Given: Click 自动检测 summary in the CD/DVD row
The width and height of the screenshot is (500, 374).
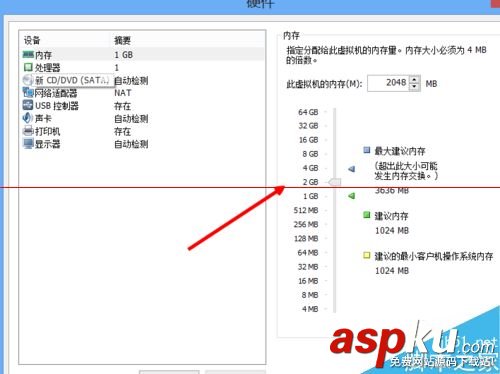Looking at the screenshot, I should click(131, 80).
